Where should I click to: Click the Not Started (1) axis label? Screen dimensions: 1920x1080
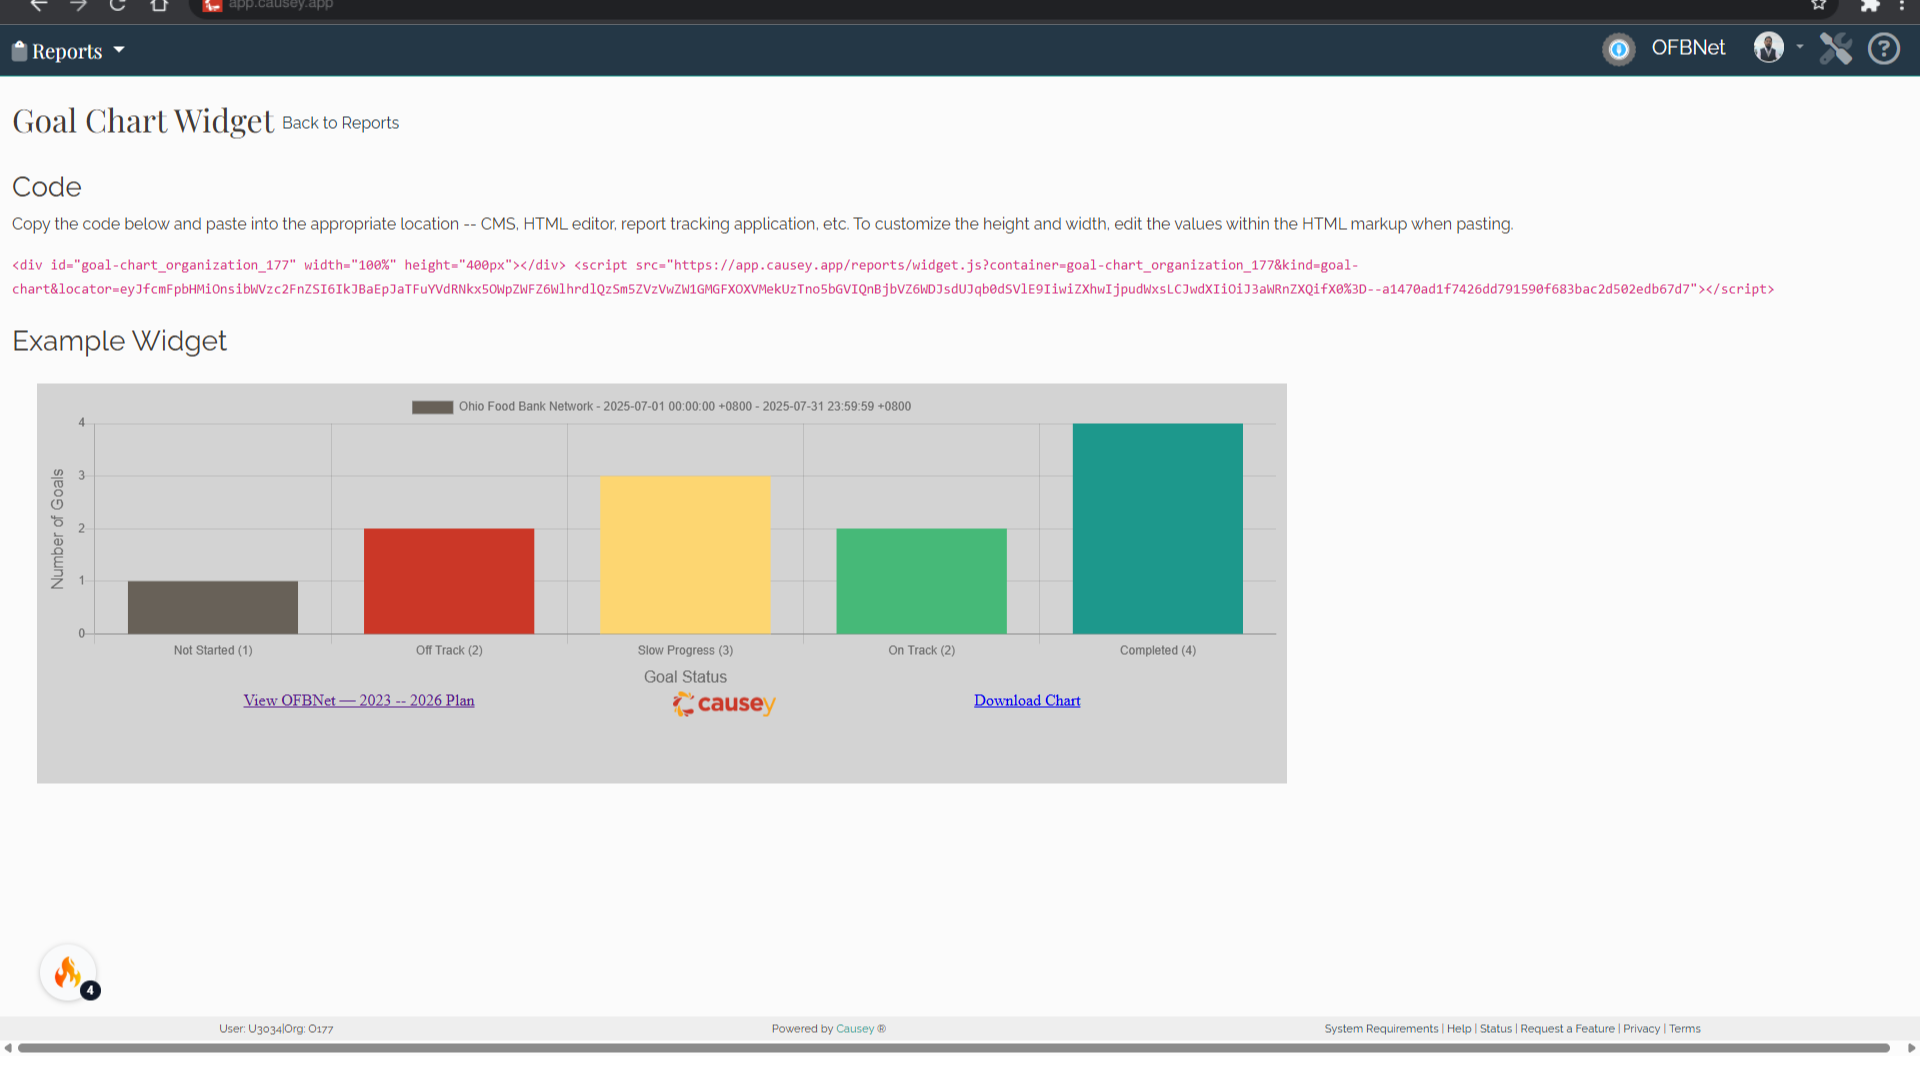[x=213, y=650]
